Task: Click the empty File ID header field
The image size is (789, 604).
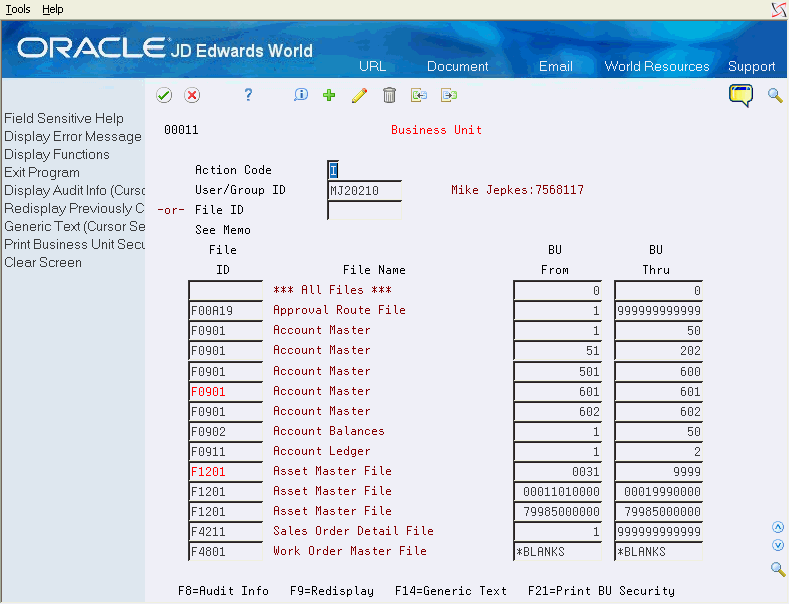Action: pos(364,210)
